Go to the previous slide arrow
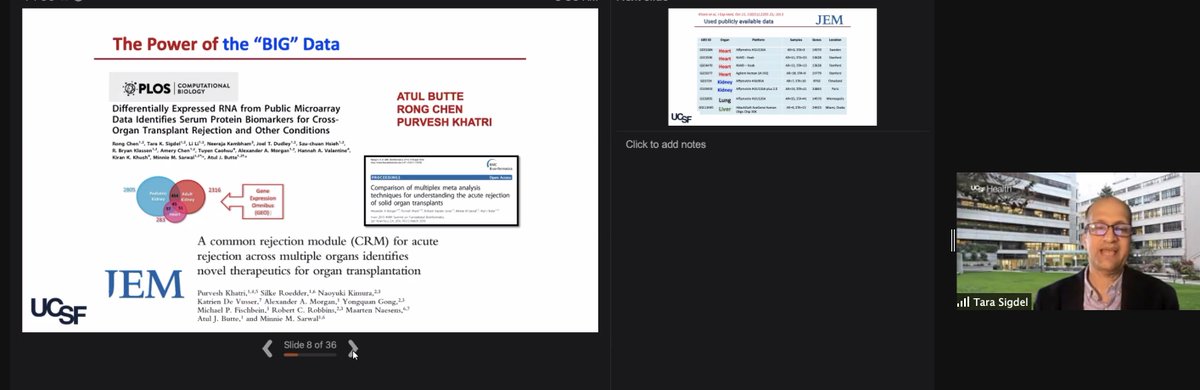This screenshot has height=390, width=1200. pos(267,348)
